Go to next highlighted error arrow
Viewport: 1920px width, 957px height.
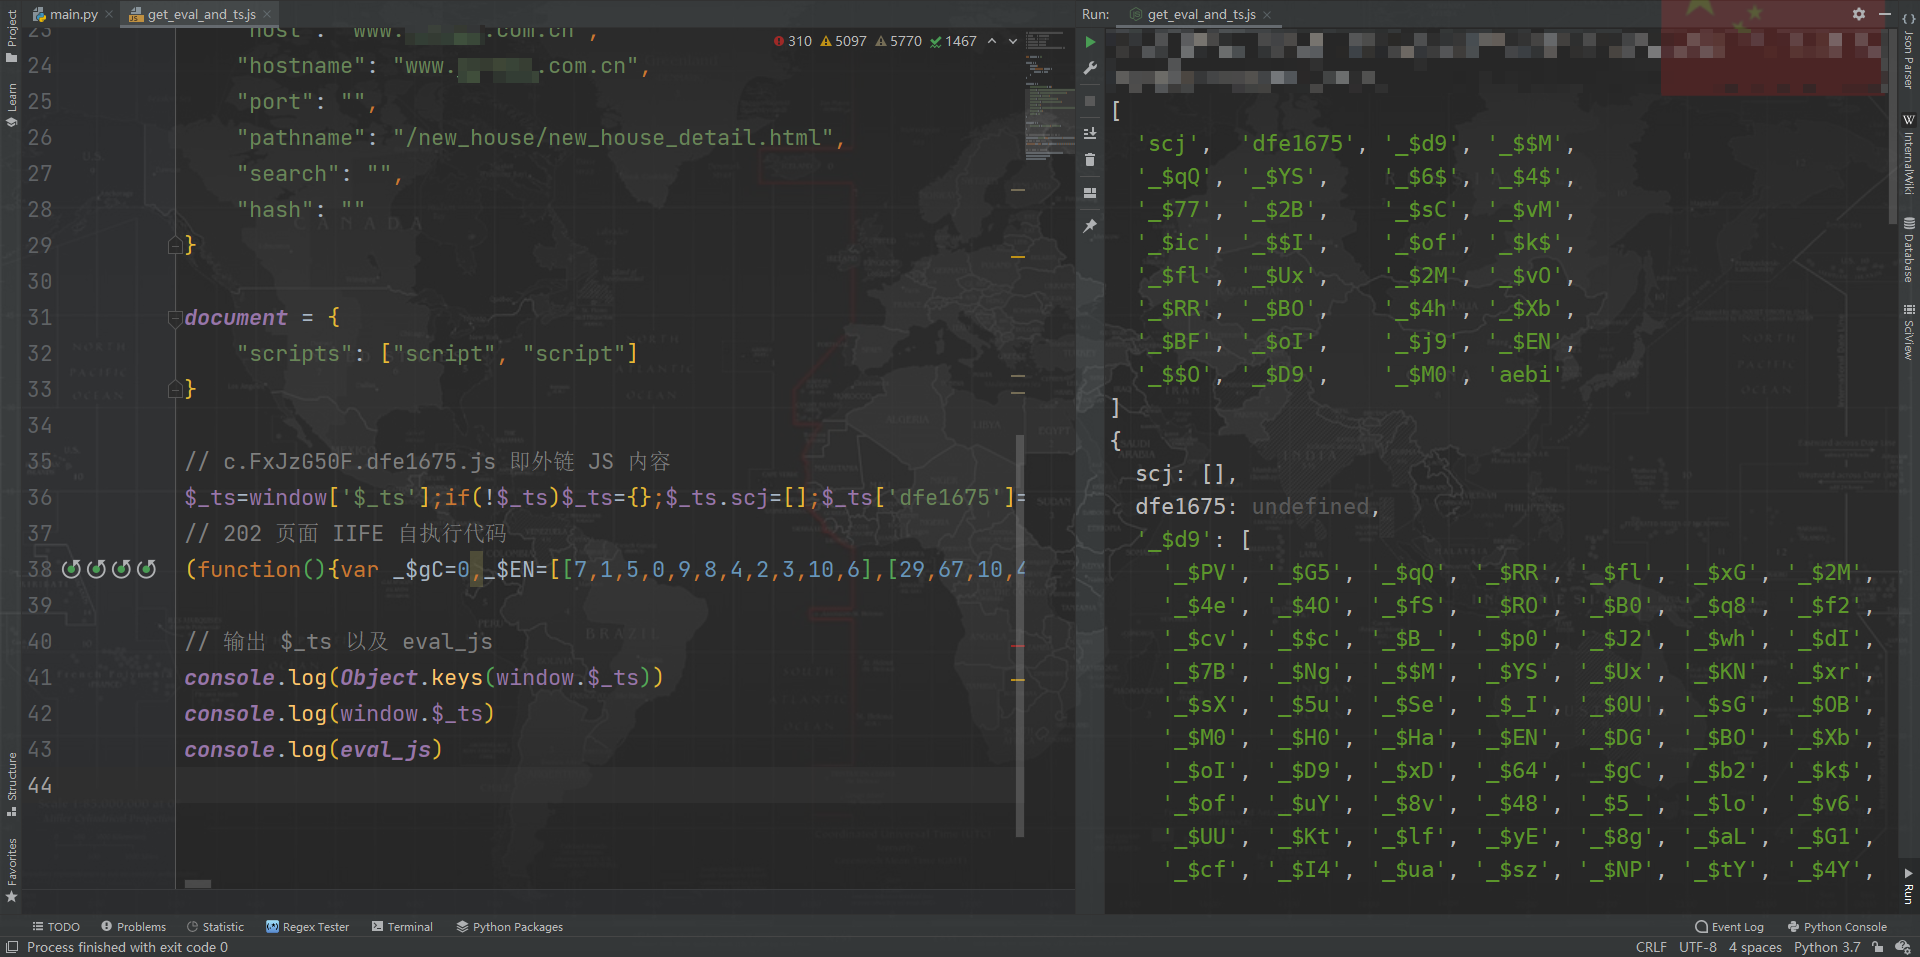(x=1013, y=41)
